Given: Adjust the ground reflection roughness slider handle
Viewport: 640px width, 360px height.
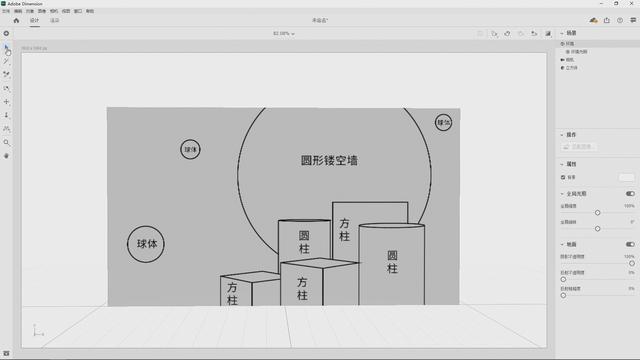Looking at the screenshot, I should (x=563, y=295).
